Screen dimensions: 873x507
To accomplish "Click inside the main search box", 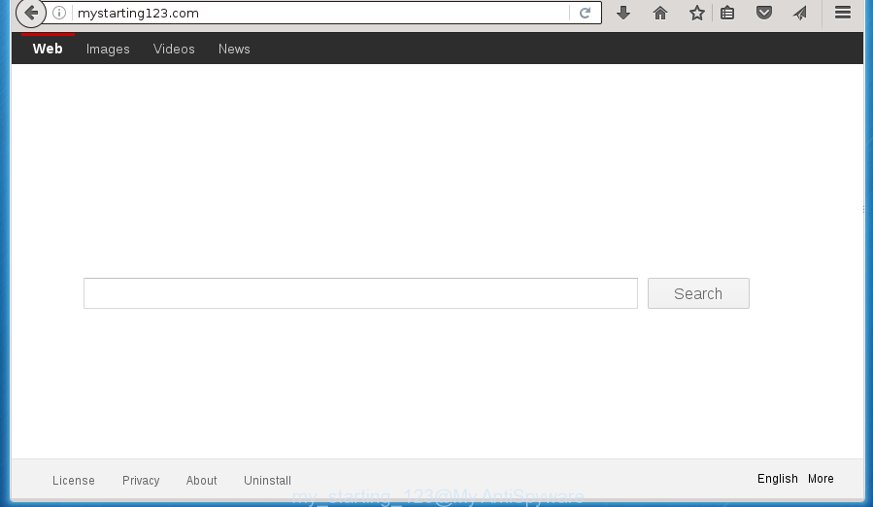I will click(x=360, y=293).
